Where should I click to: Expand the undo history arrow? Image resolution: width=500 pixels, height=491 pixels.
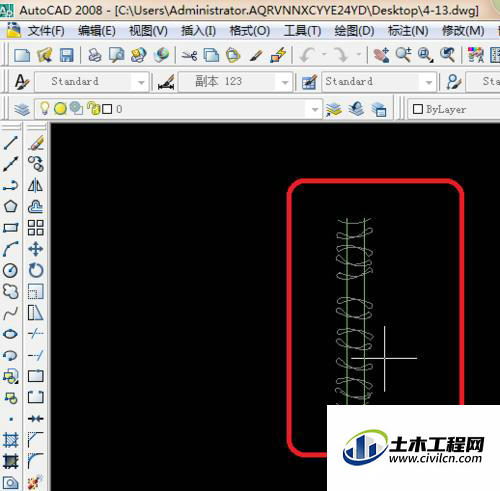pyautogui.click(x=324, y=55)
